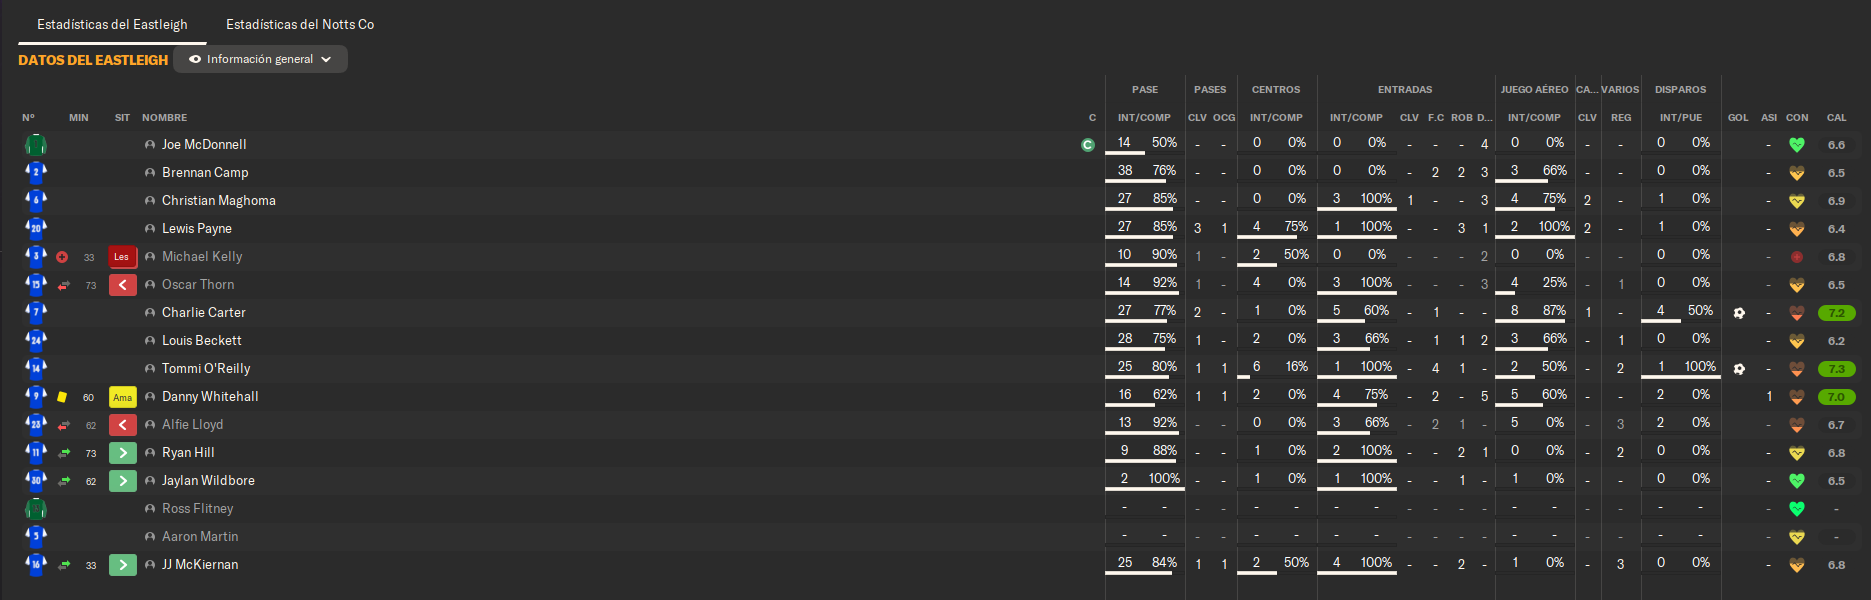Select Louis Beckett's 6.2 rating

tap(1837, 341)
